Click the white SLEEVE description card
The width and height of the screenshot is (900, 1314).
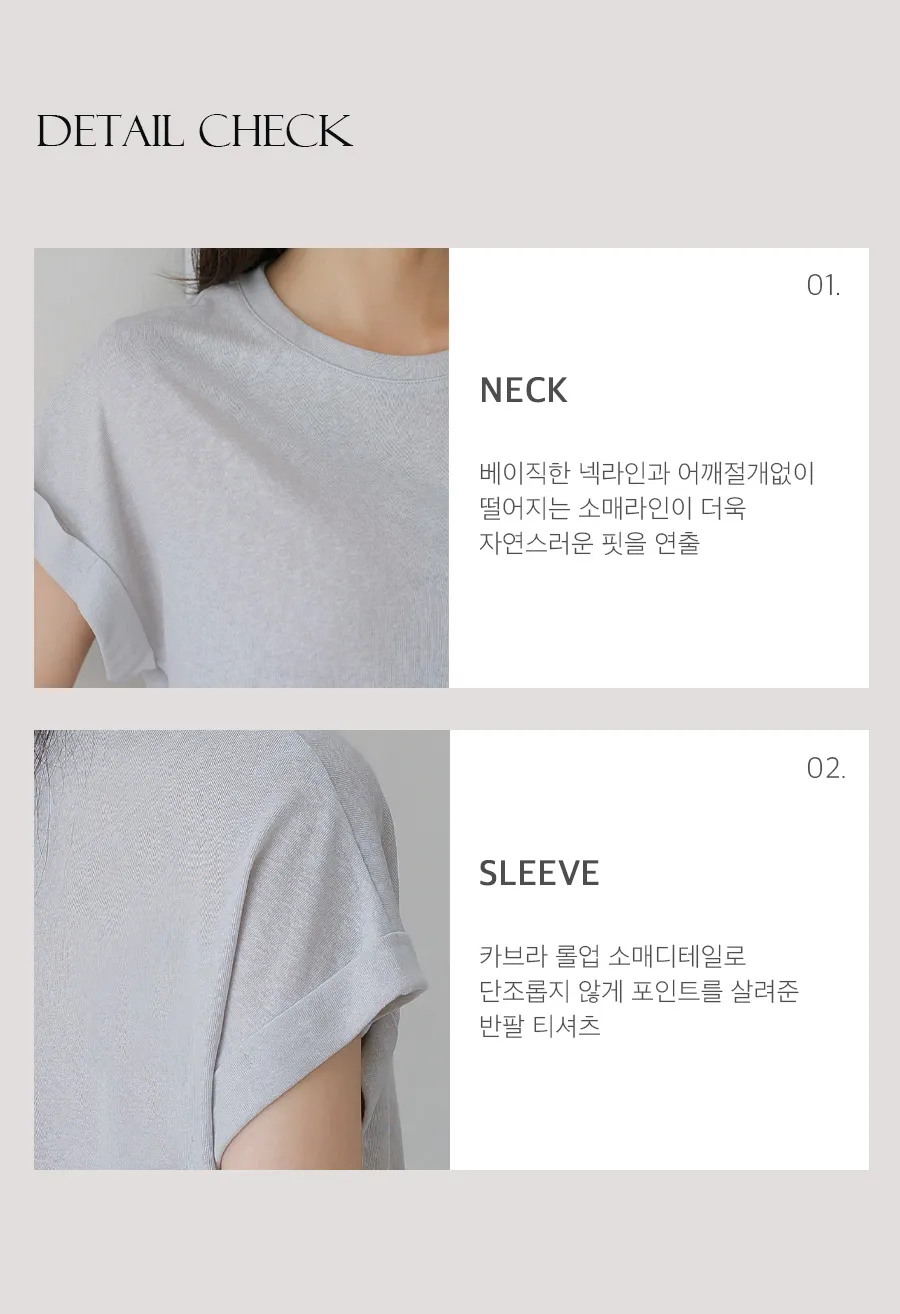[659, 950]
